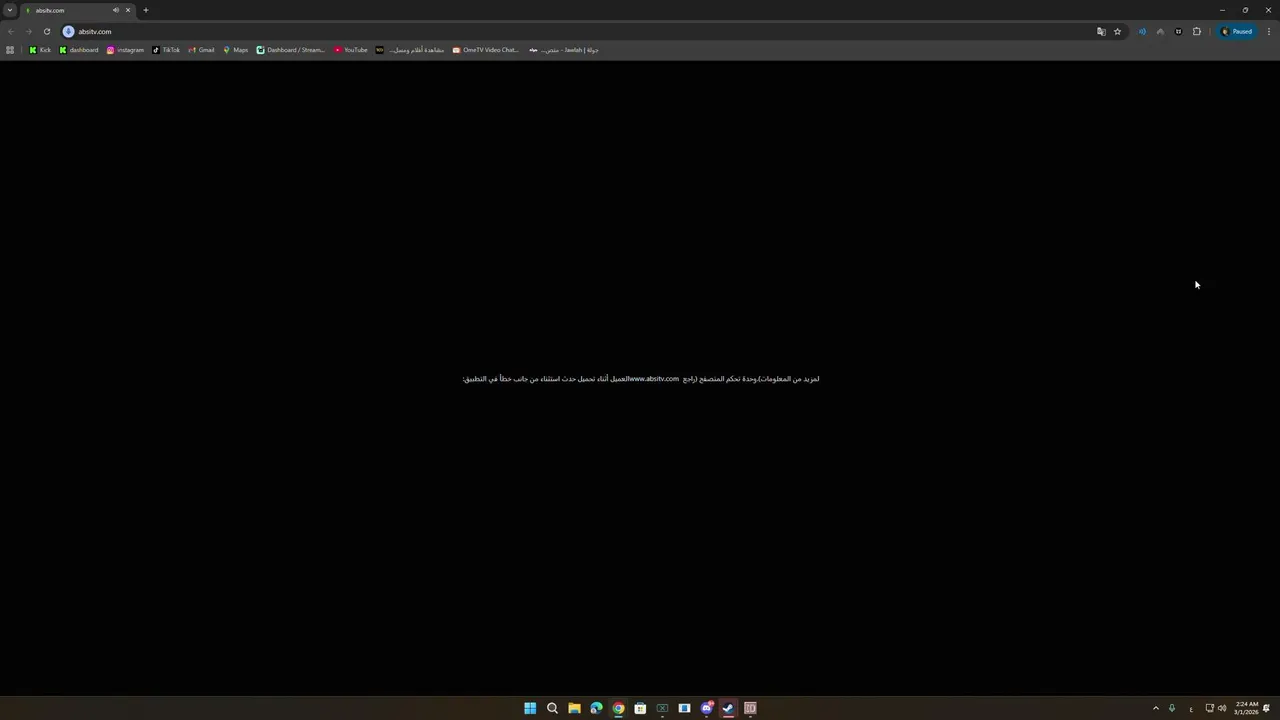Open the tab search dropdown arrow
Image resolution: width=1280 pixels, height=720 pixels.
(10, 10)
